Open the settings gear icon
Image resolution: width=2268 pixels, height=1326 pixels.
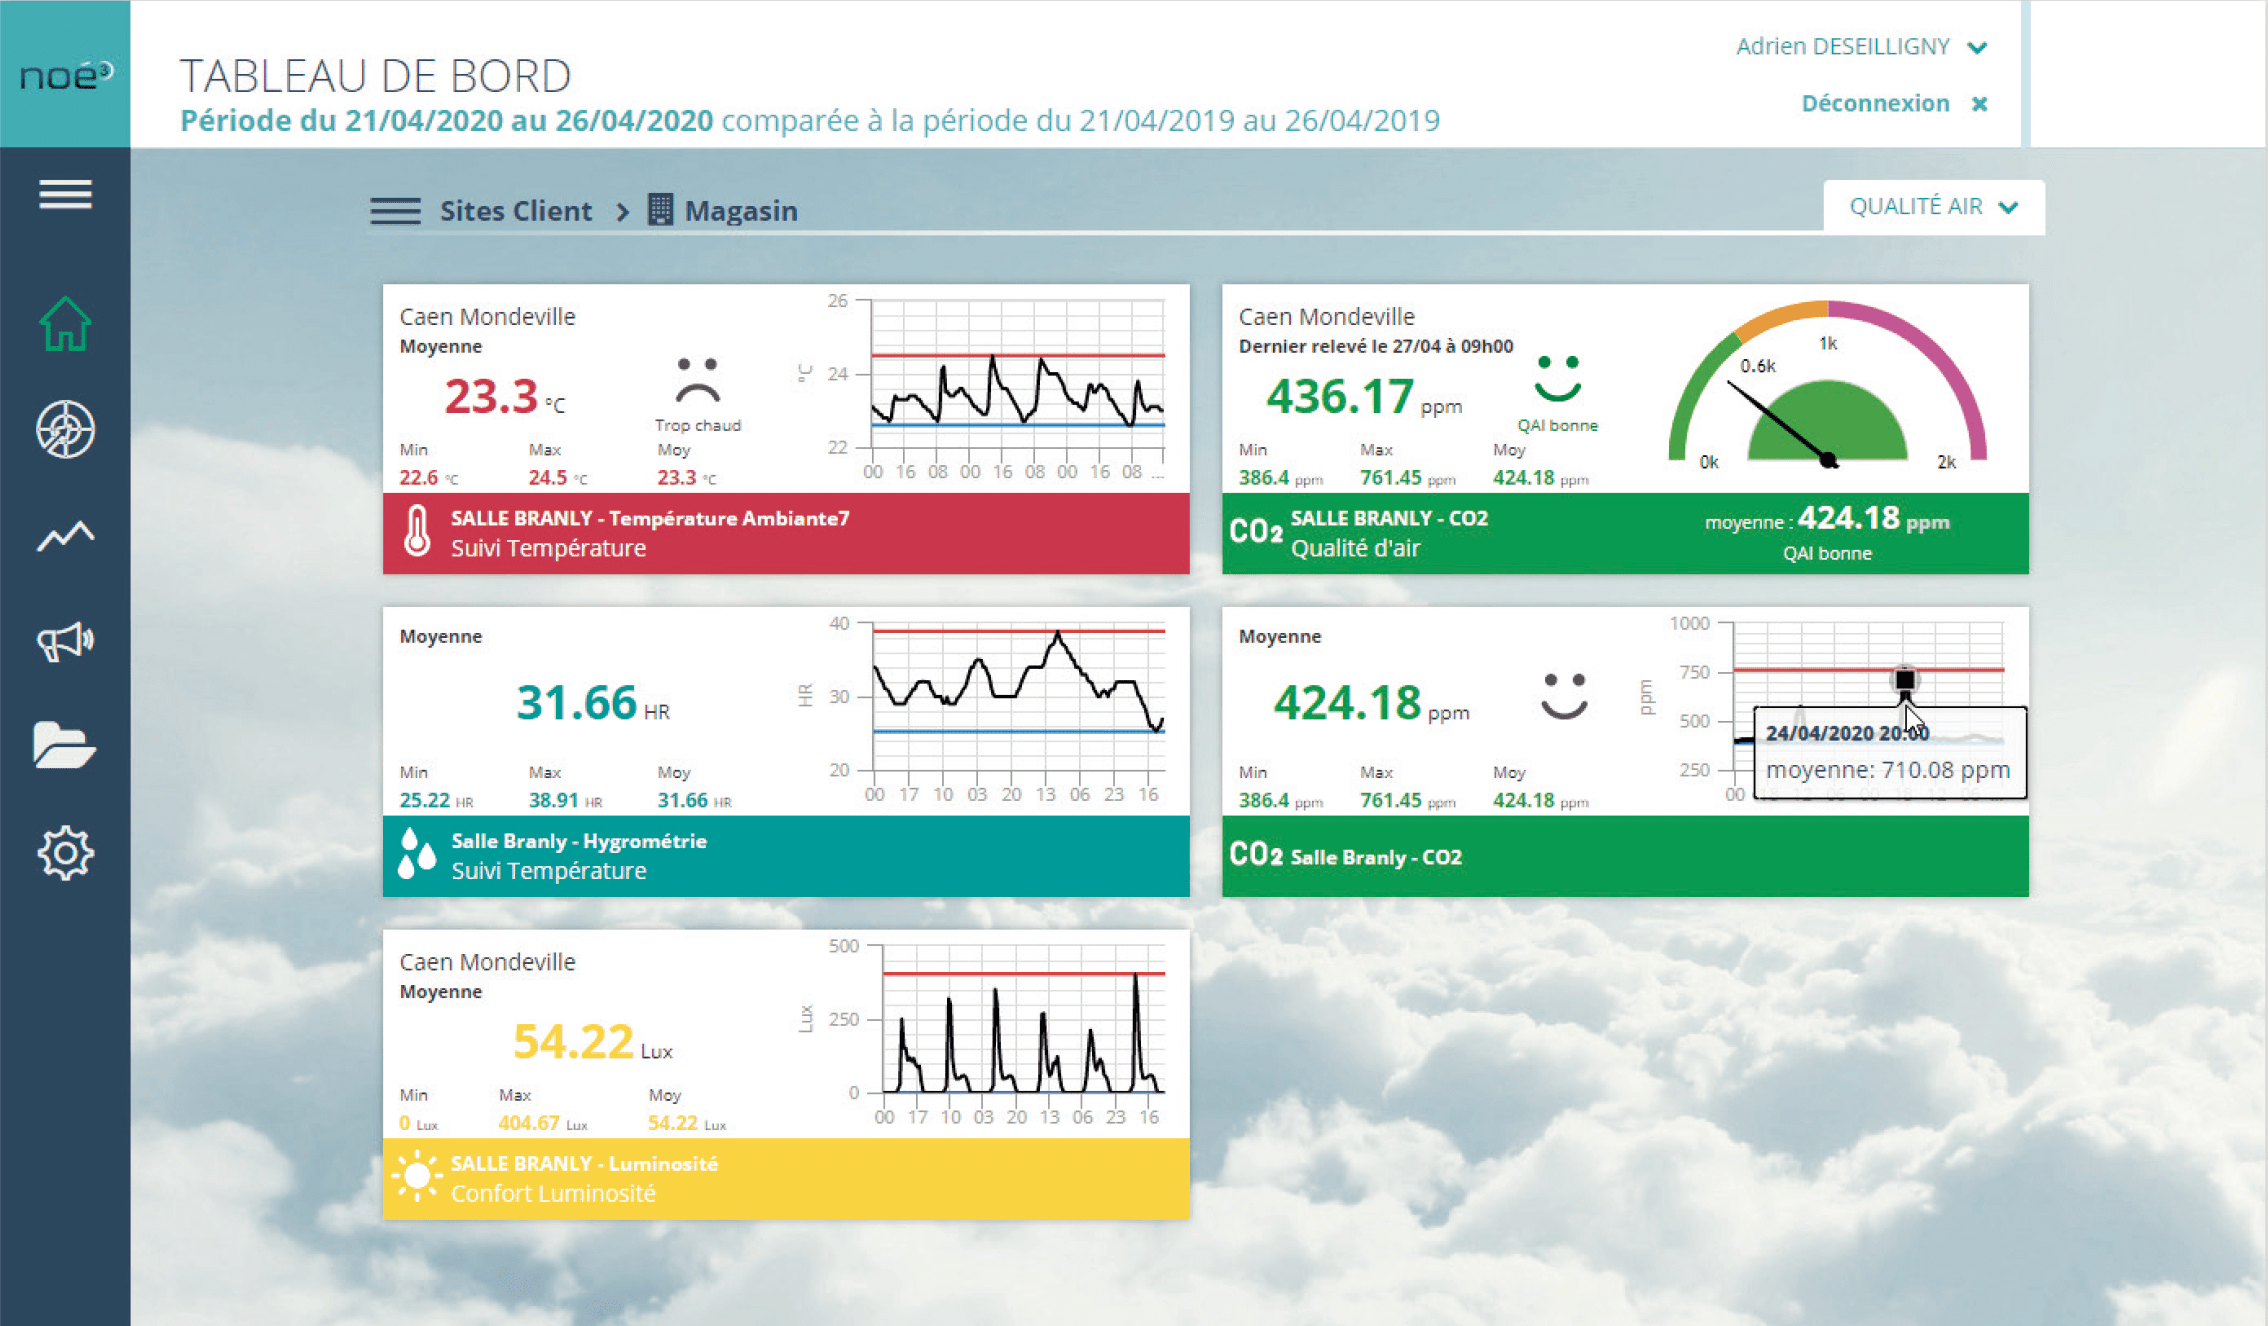coord(65,853)
